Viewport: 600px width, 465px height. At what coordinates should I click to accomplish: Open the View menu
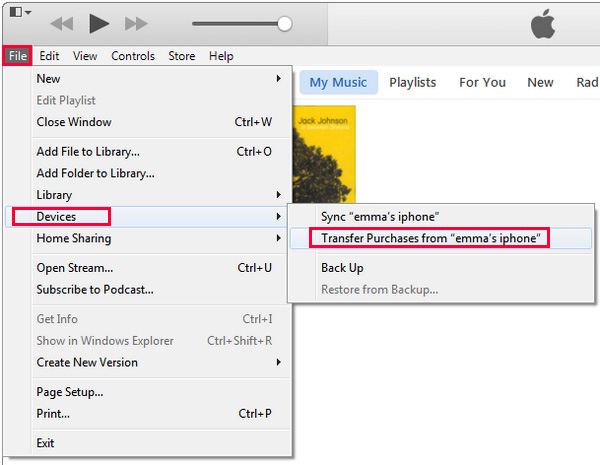[x=85, y=56]
